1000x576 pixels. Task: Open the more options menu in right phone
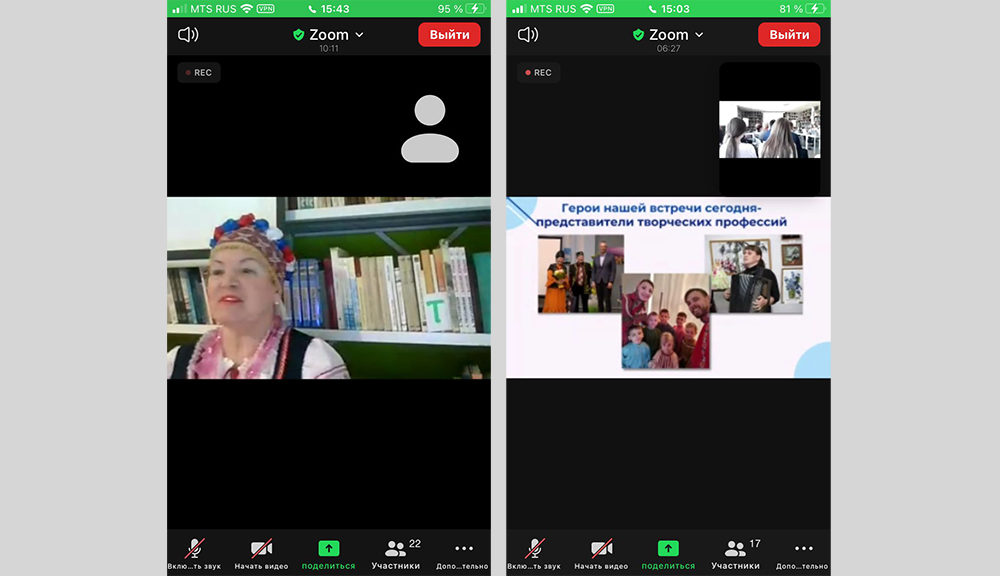(x=803, y=552)
